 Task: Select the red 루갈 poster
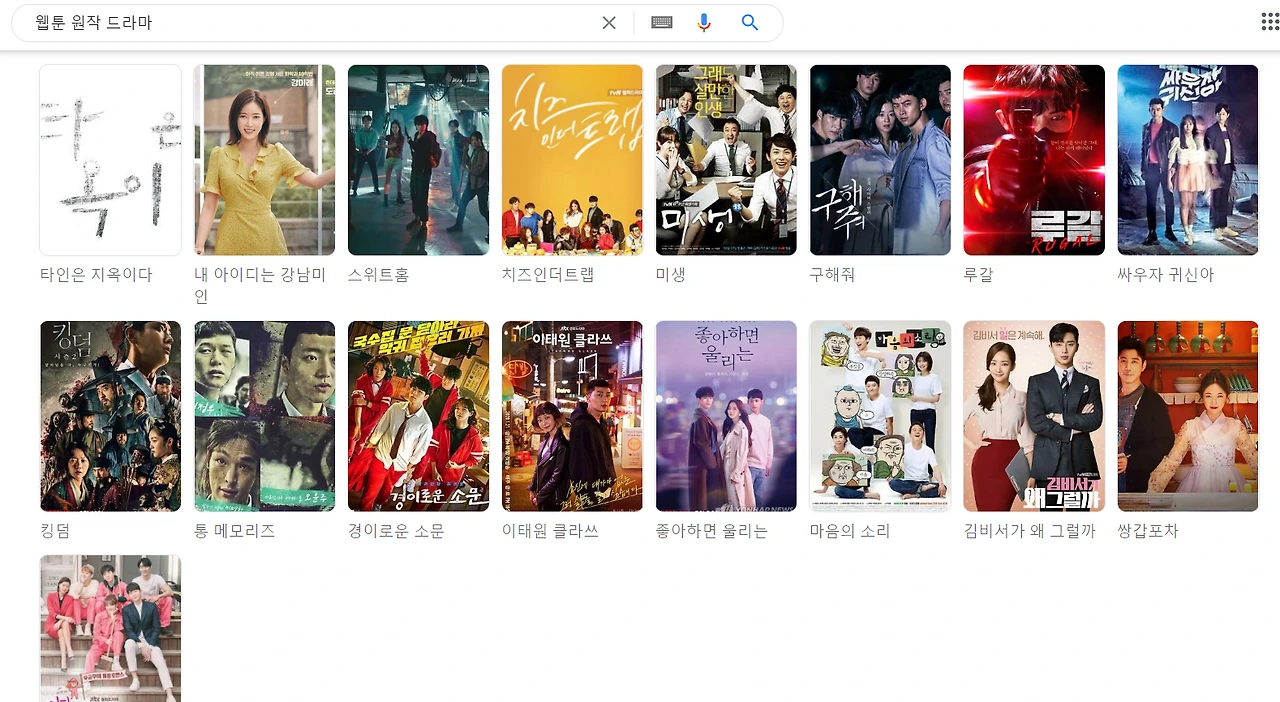click(1034, 160)
